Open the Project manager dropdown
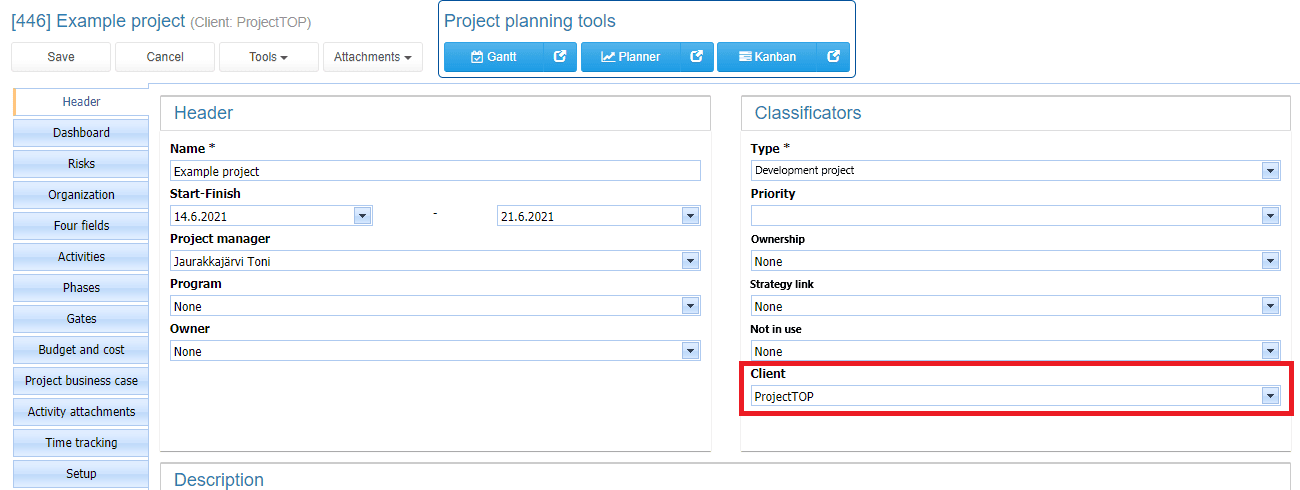 (x=690, y=261)
